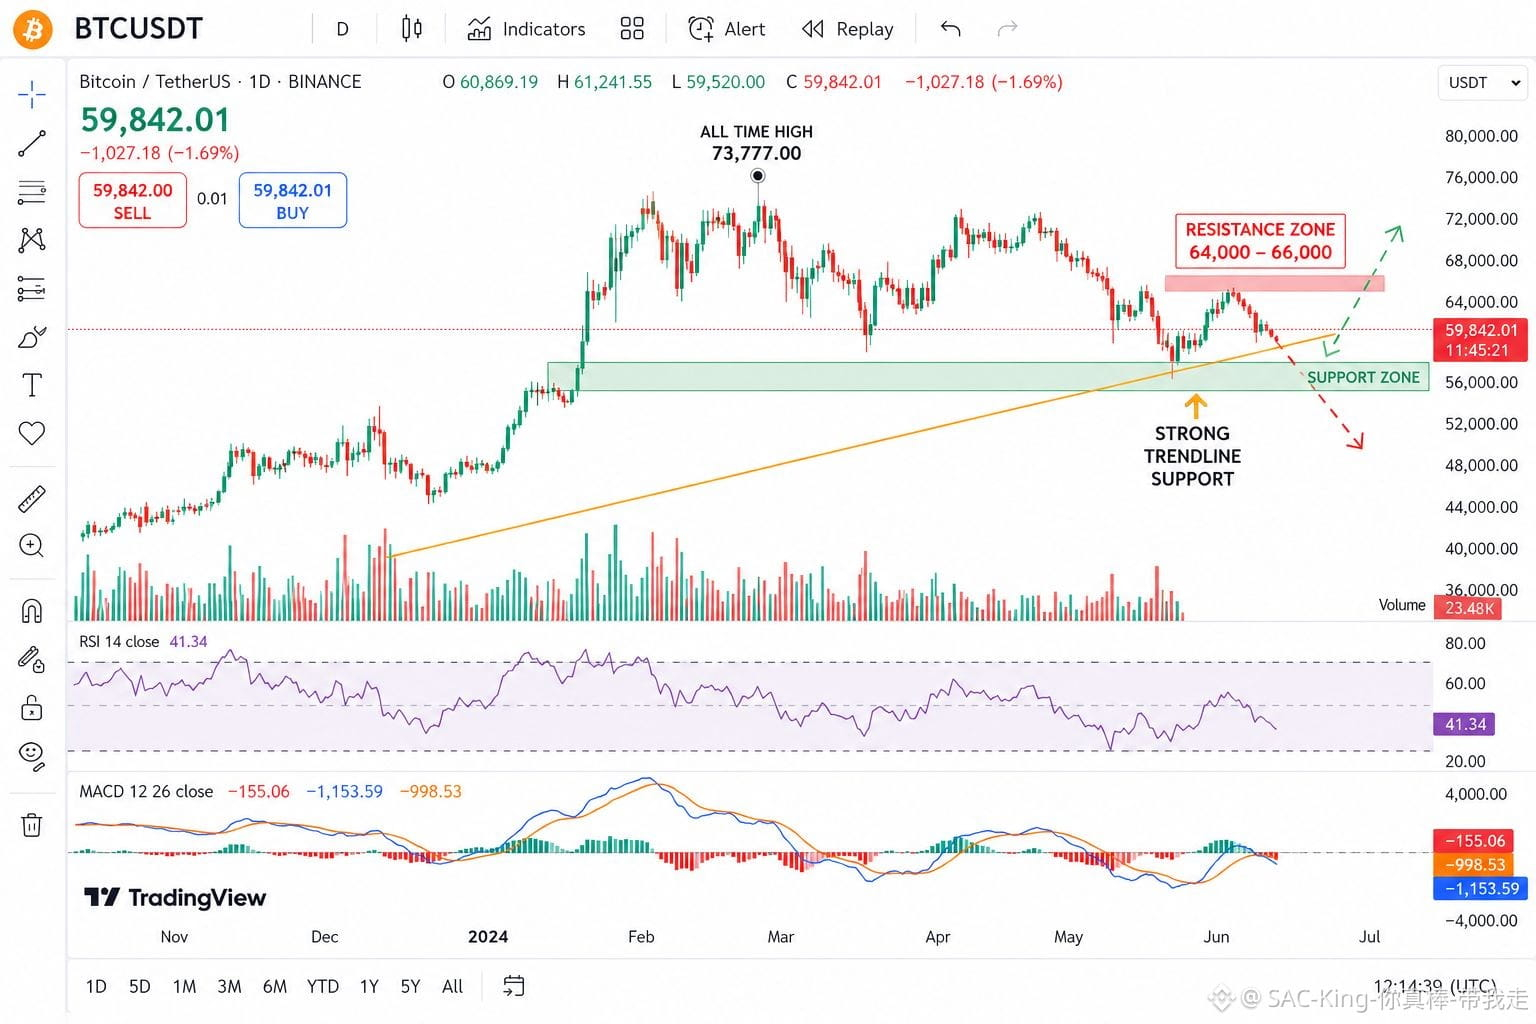This screenshot has width=1536, height=1024.
Task: Select the crosshair cursor tool
Action: click(32, 95)
